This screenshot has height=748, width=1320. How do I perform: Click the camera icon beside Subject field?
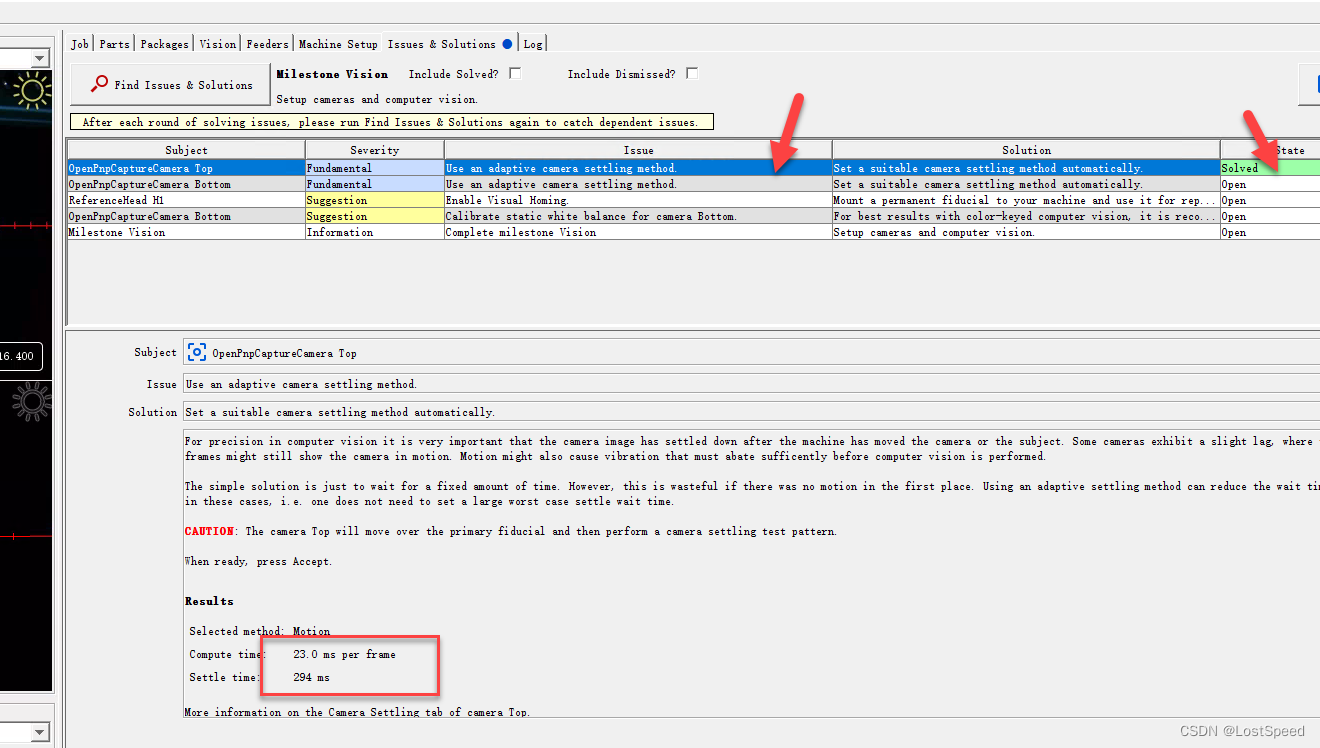[197, 352]
